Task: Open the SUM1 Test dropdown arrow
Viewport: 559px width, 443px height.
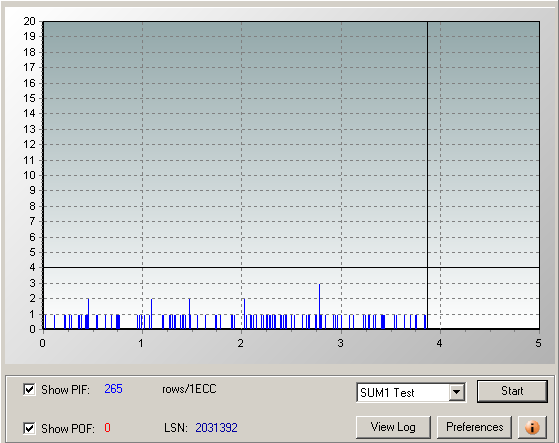Action: pos(457,392)
